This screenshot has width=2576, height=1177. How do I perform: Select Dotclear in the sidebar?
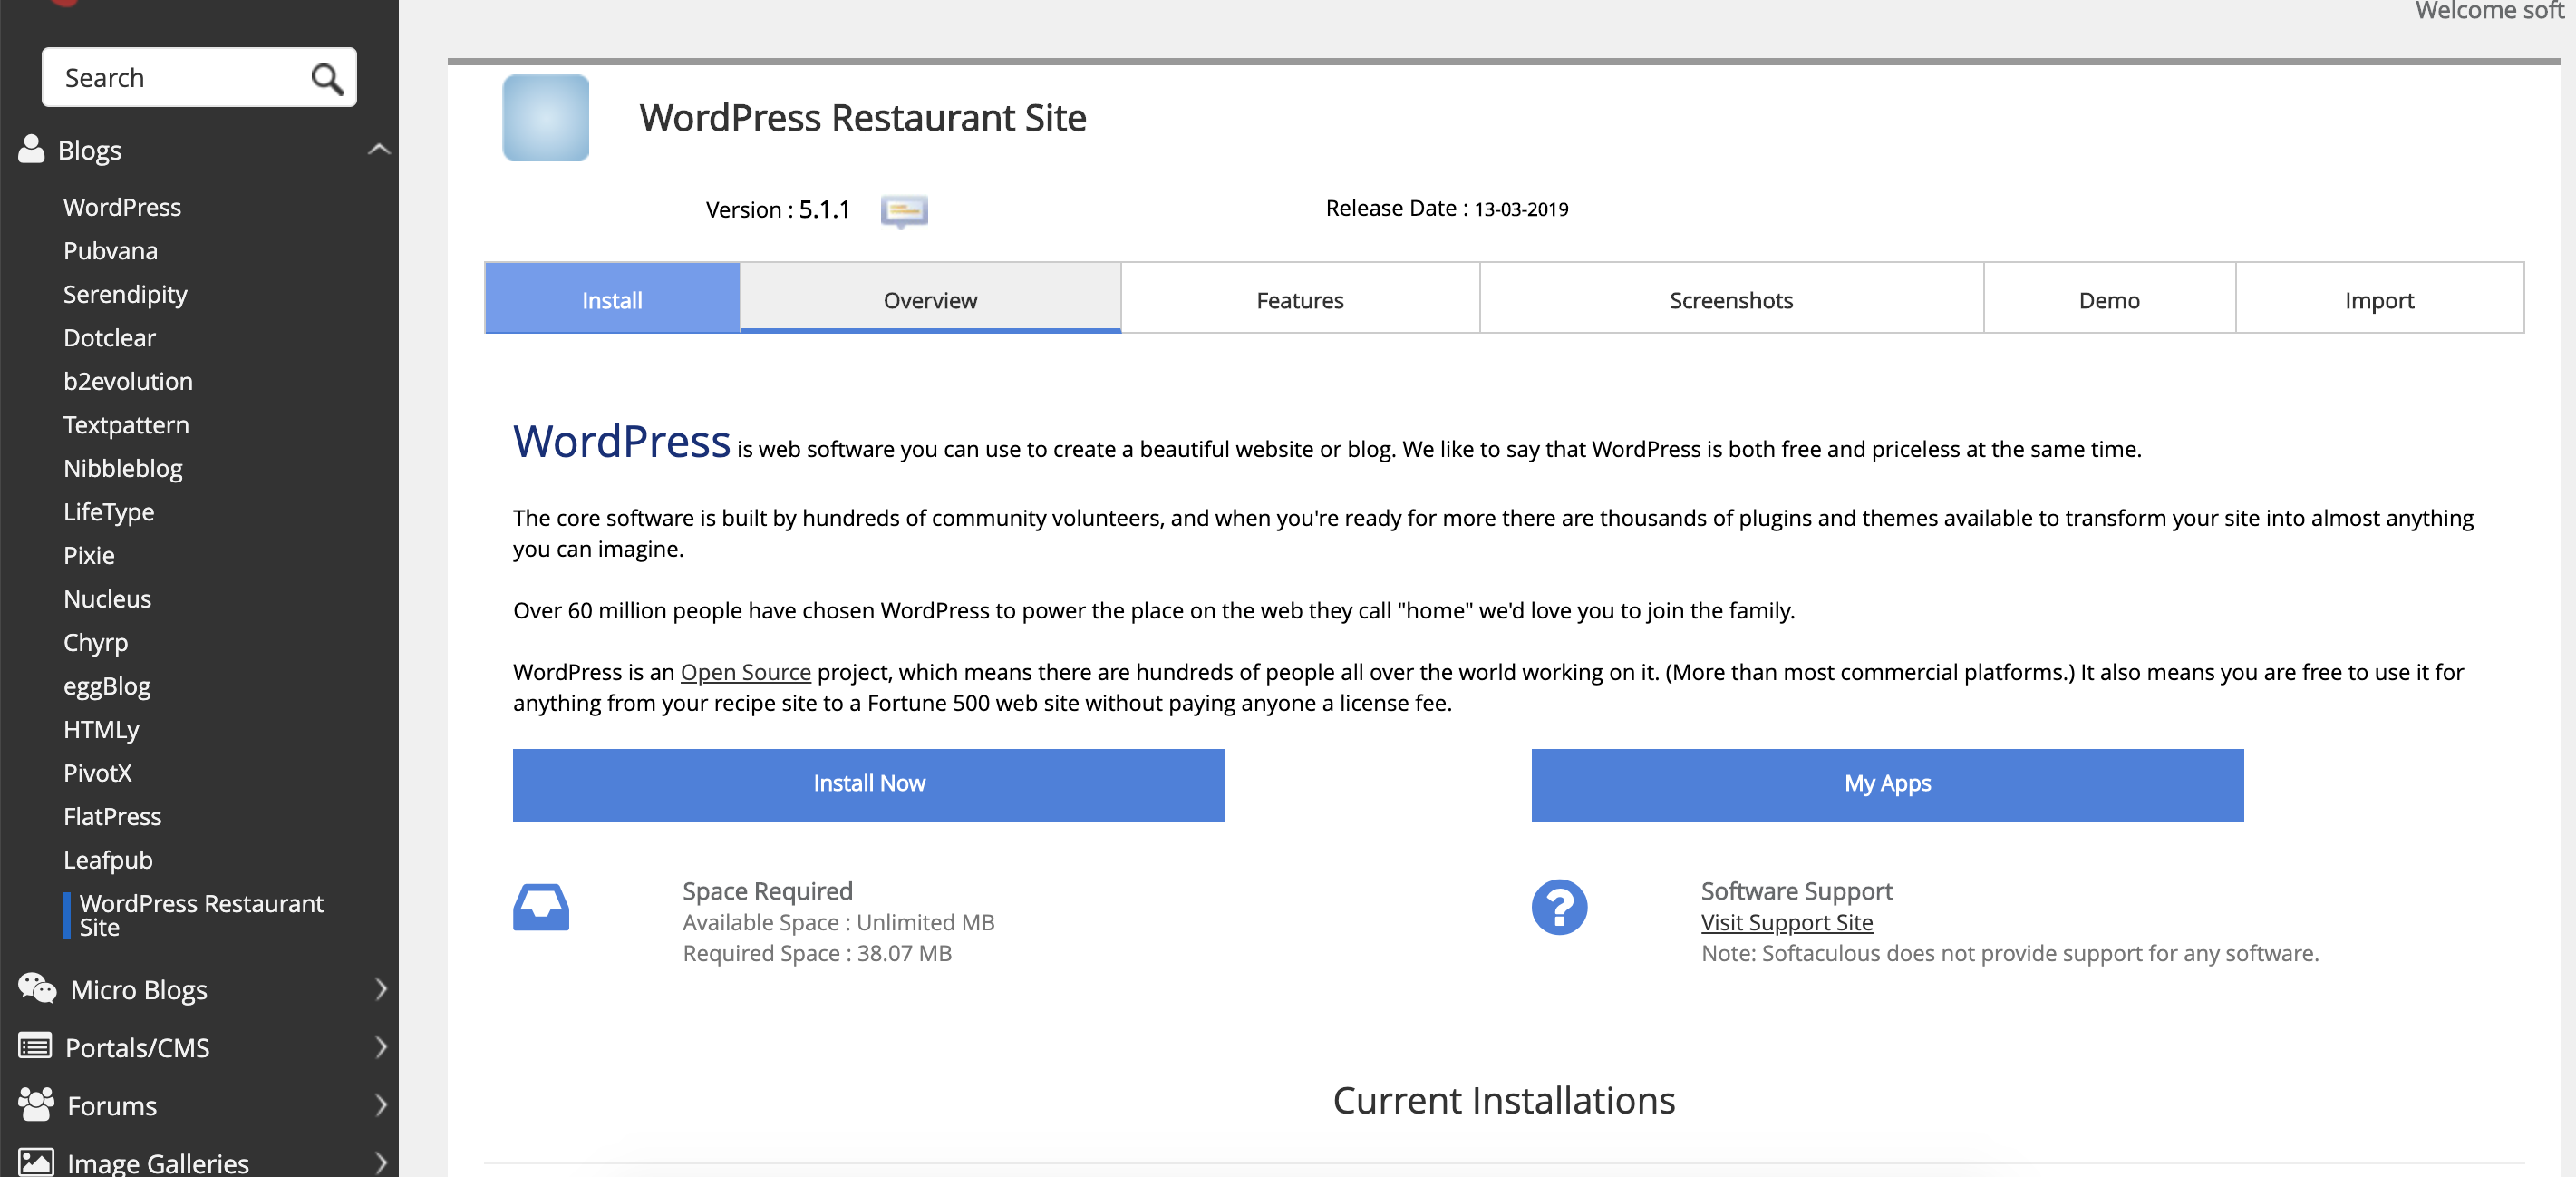click(x=109, y=337)
